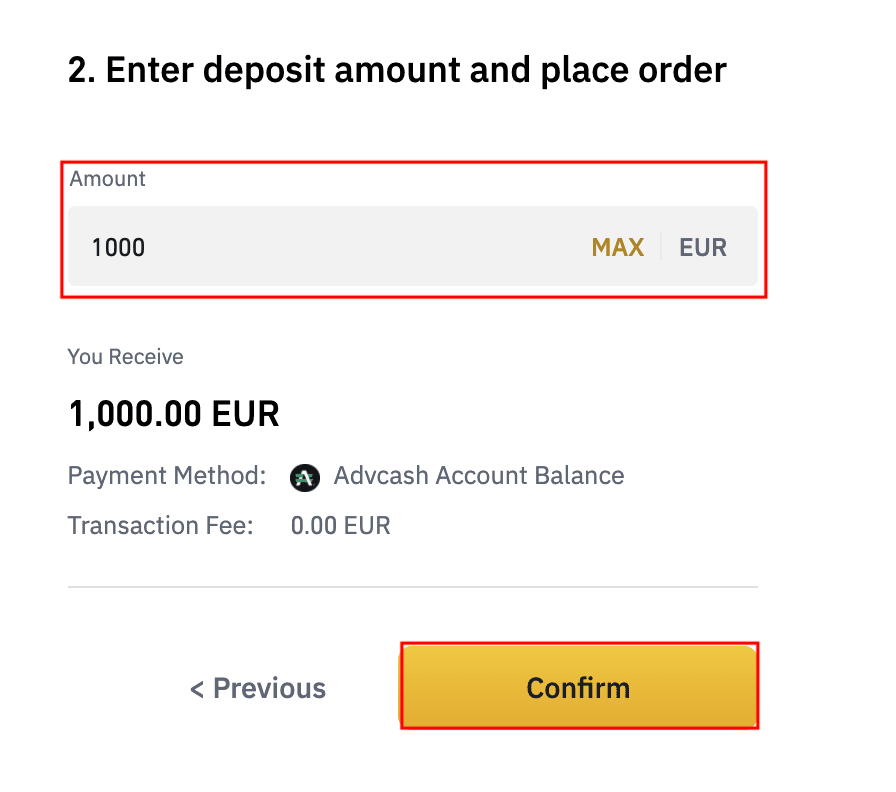Screen dimensions: 896x792
Task: Click the step 2 deposit heading
Action: [x=397, y=71]
